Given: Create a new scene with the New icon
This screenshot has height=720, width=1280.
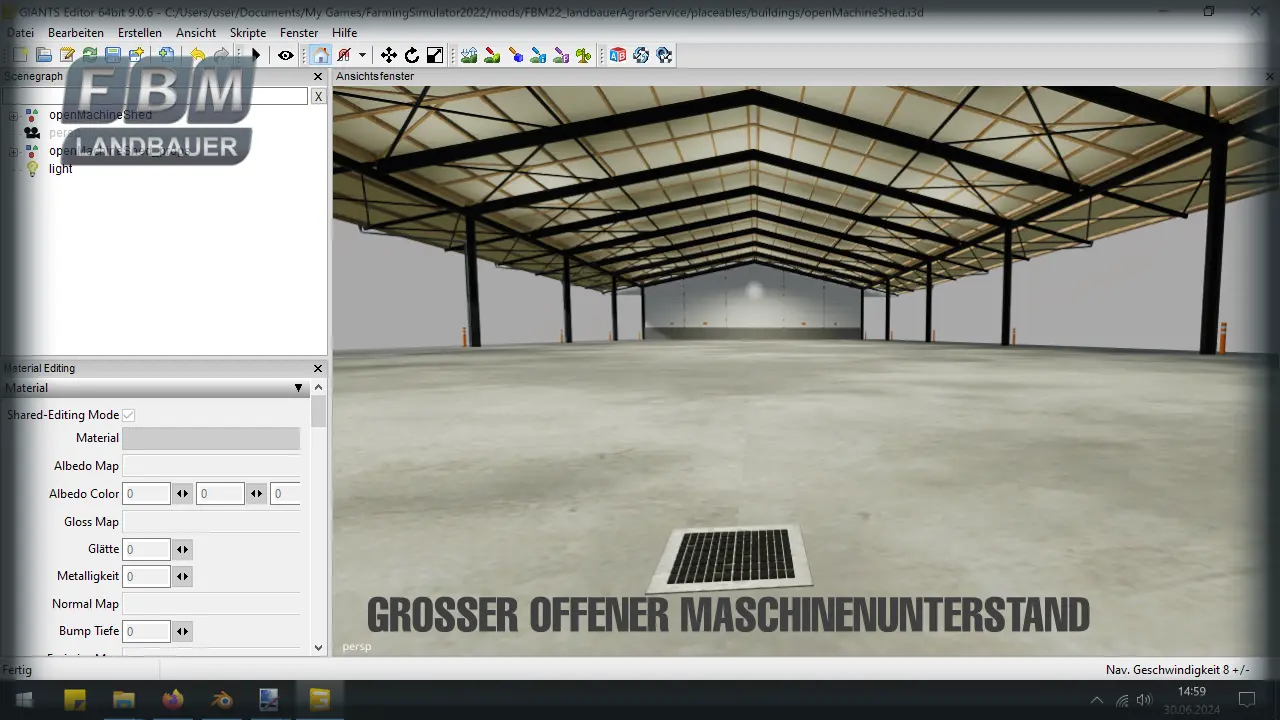Looking at the screenshot, I should 21,55.
